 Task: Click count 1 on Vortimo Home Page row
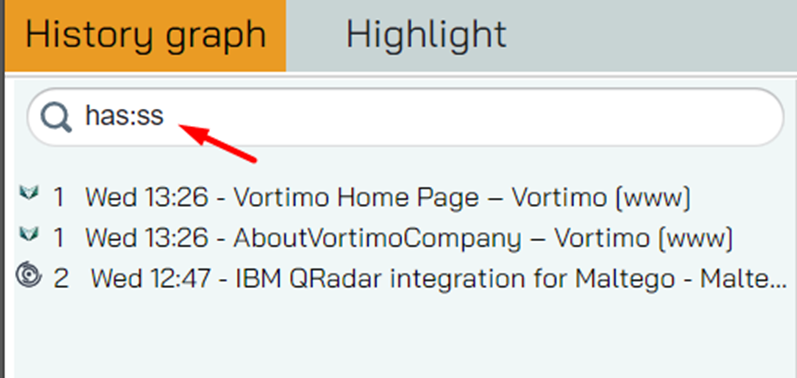(59, 198)
